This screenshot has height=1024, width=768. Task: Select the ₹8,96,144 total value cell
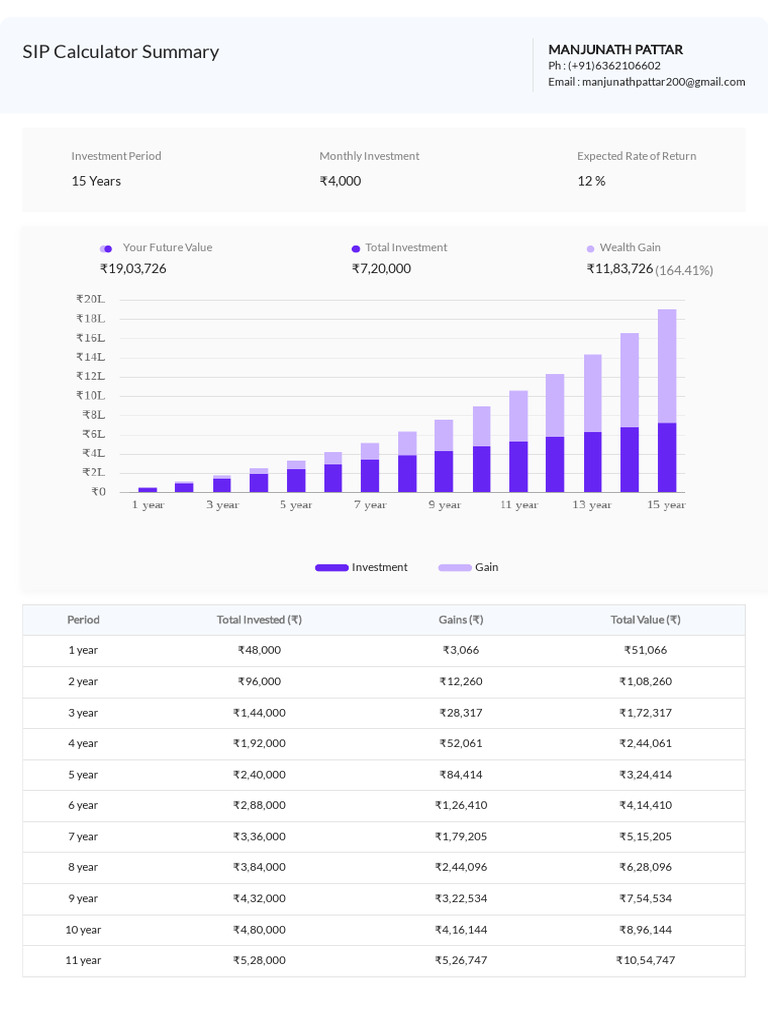645,930
